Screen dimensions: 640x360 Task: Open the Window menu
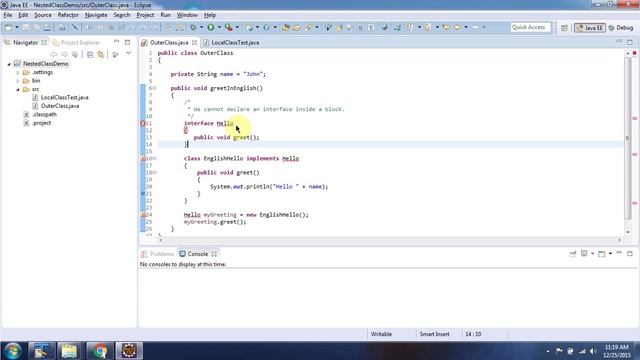[187, 15]
